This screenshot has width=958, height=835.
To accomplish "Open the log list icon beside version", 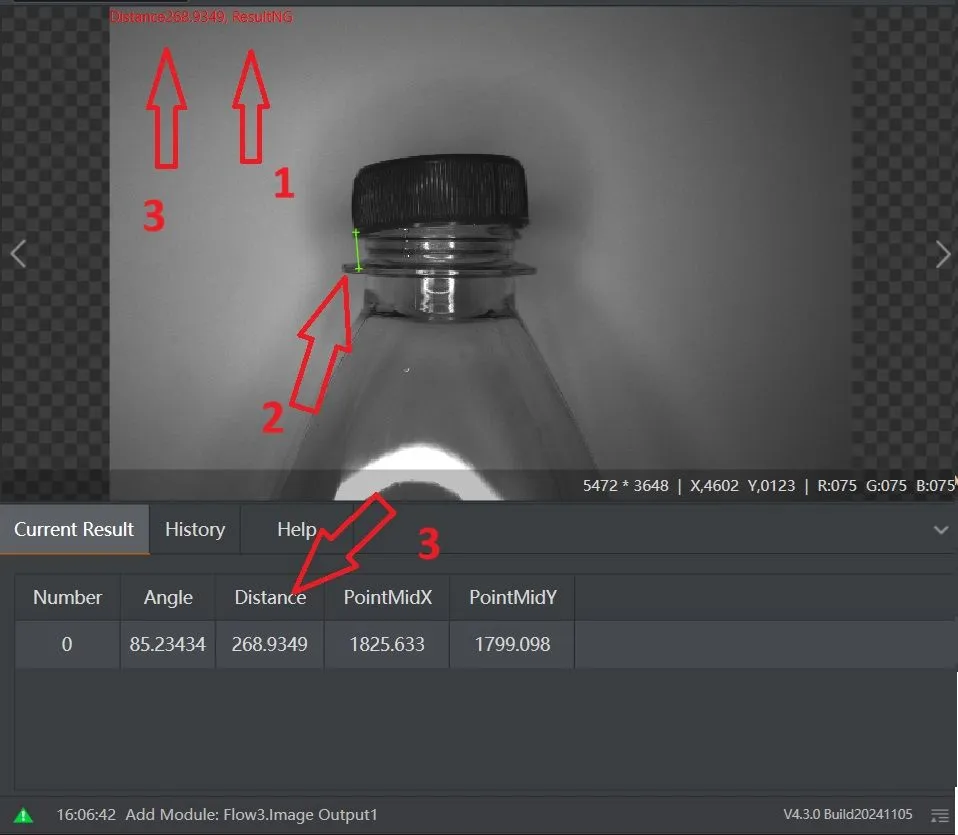I will click(x=939, y=815).
